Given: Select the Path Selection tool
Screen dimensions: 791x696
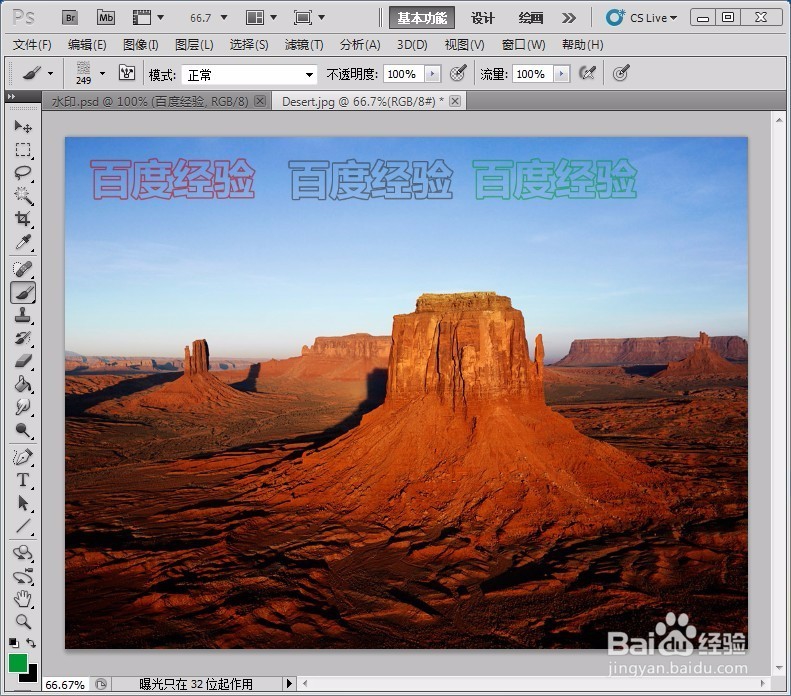Looking at the screenshot, I should pyautogui.click(x=23, y=503).
